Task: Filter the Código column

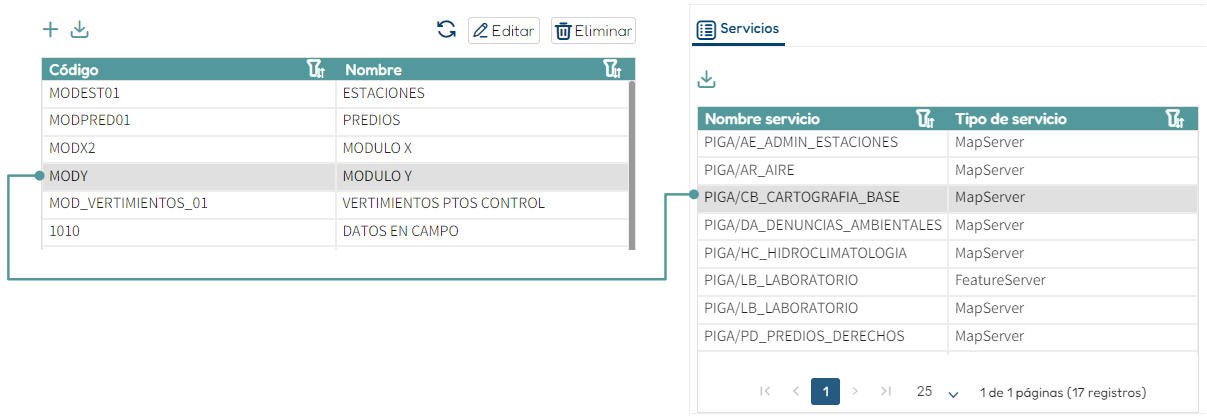Action: pyautogui.click(x=315, y=69)
